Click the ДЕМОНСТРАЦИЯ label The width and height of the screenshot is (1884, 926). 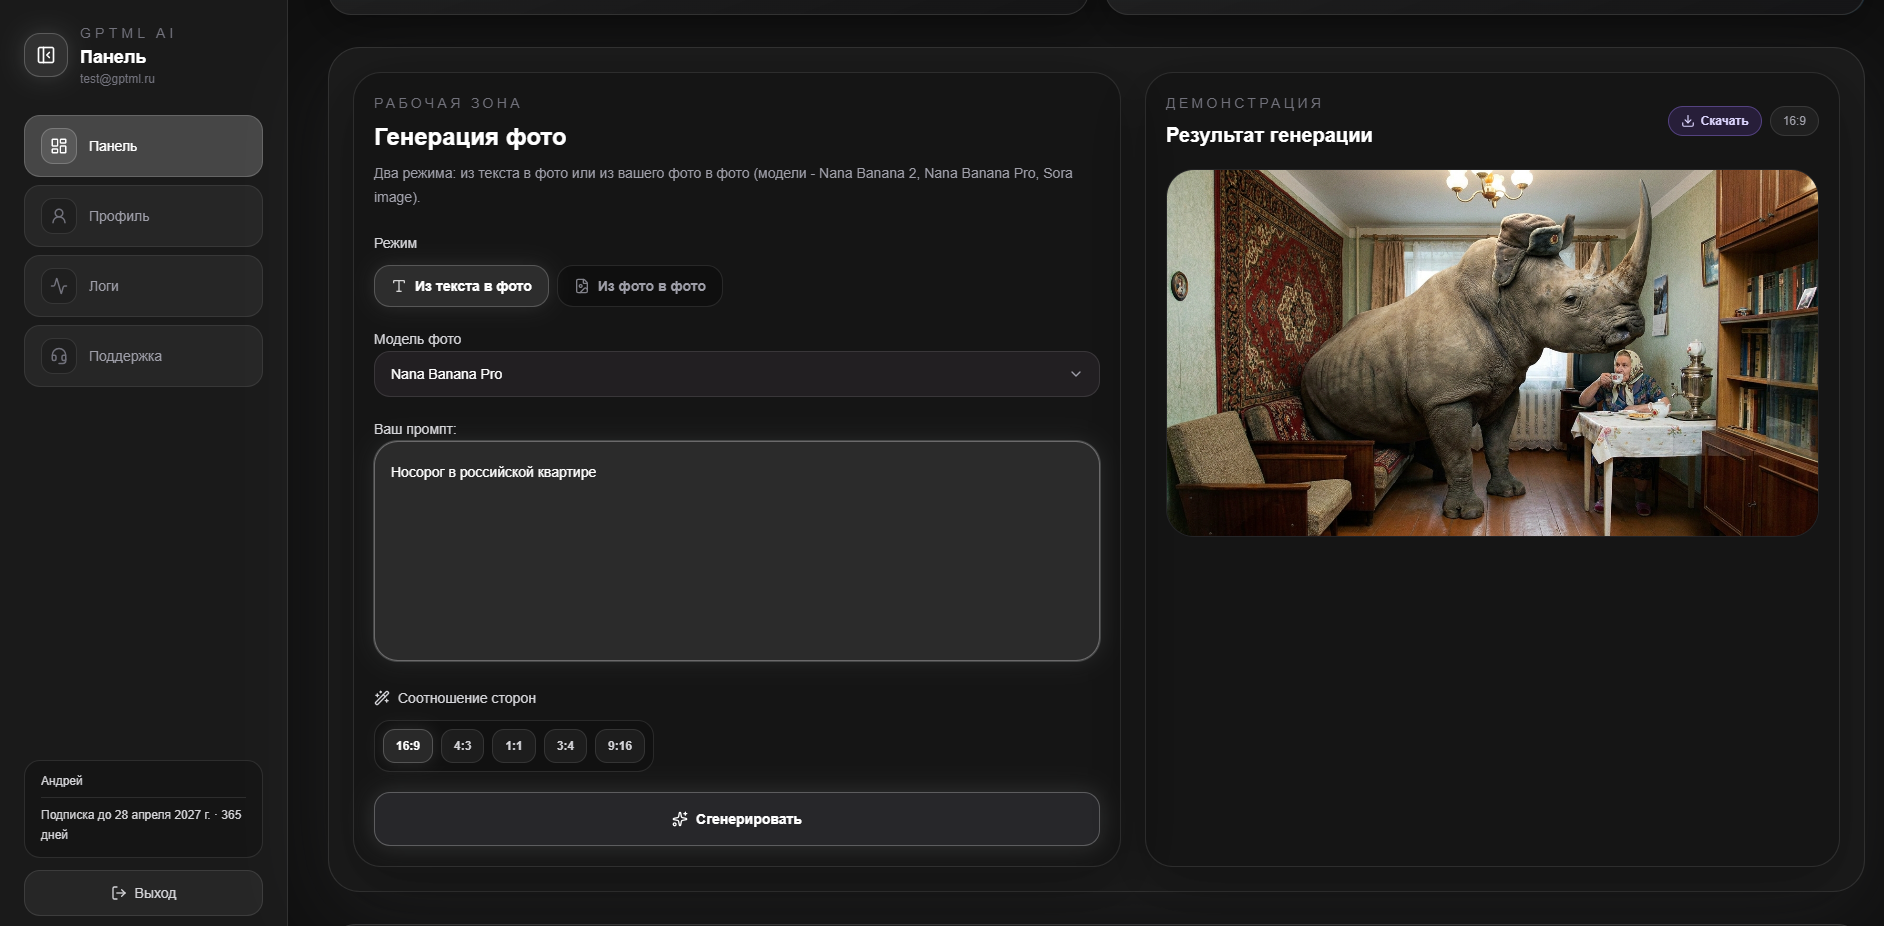click(x=1244, y=103)
